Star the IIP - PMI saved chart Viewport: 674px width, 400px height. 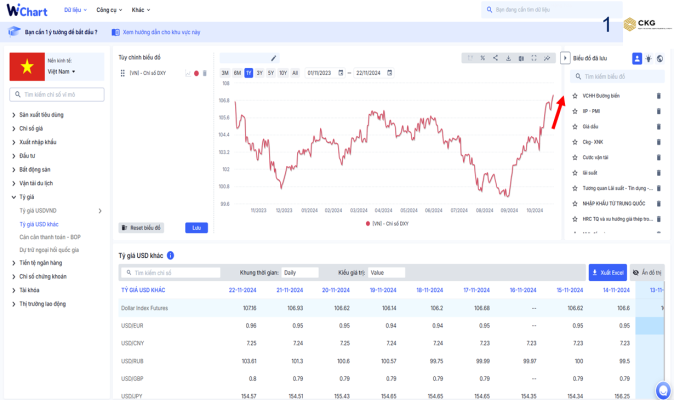click(x=575, y=111)
